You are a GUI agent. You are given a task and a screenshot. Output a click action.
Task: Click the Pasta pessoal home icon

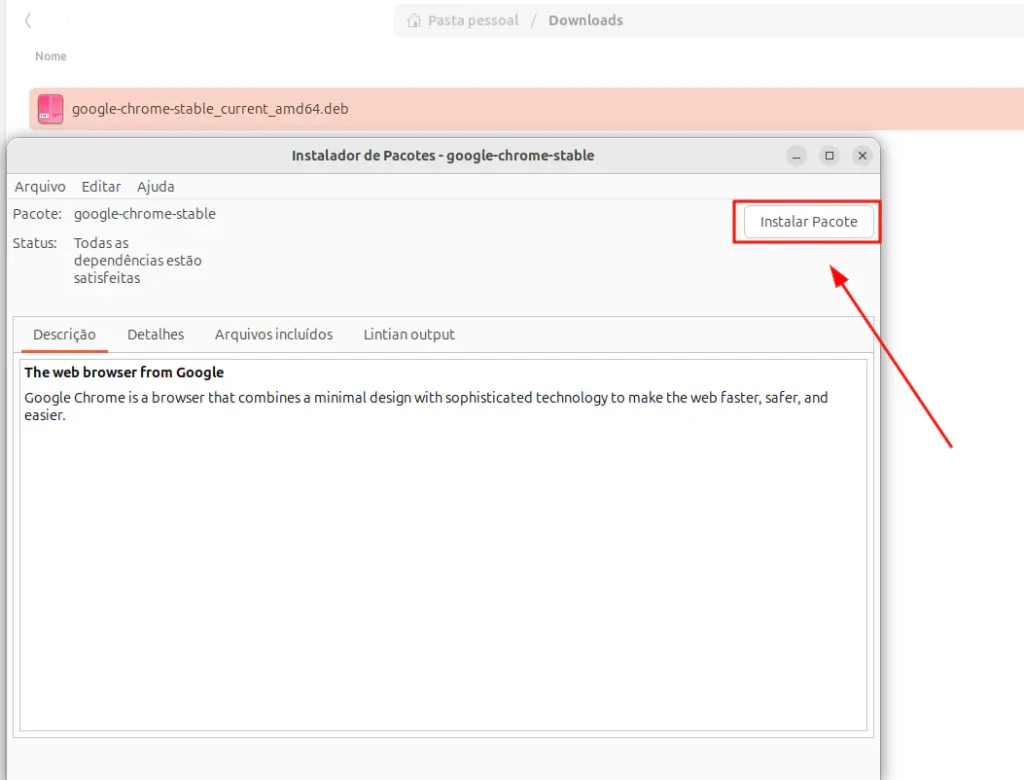(413, 20)
